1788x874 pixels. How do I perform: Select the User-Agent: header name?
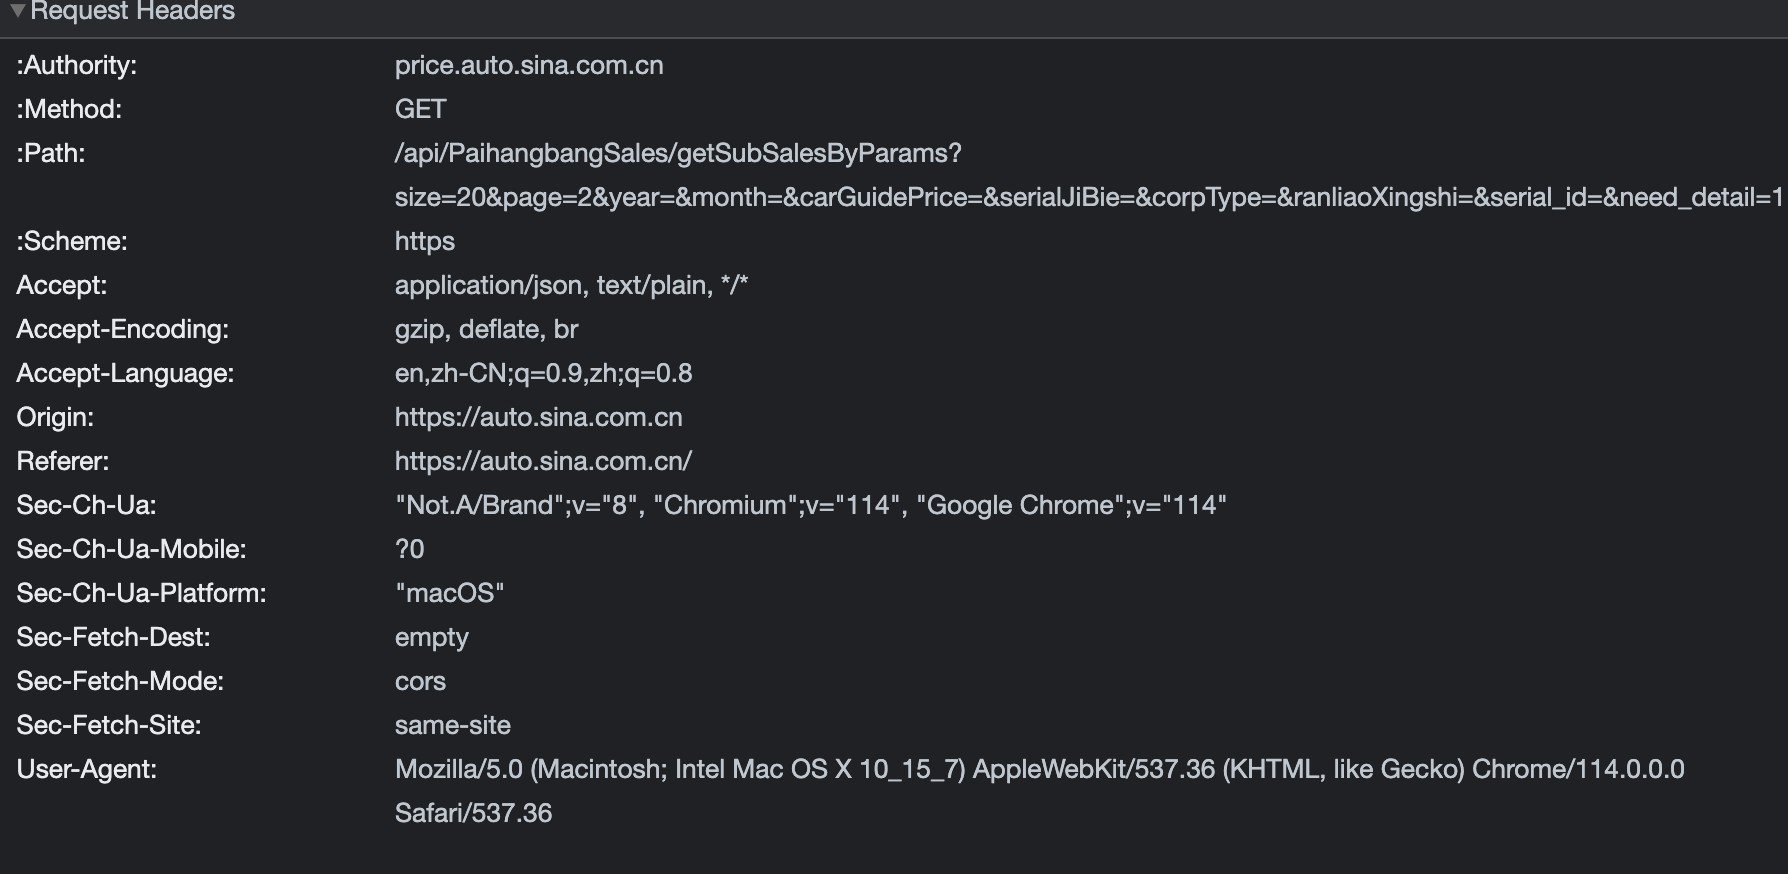click(x=87, y=769)
